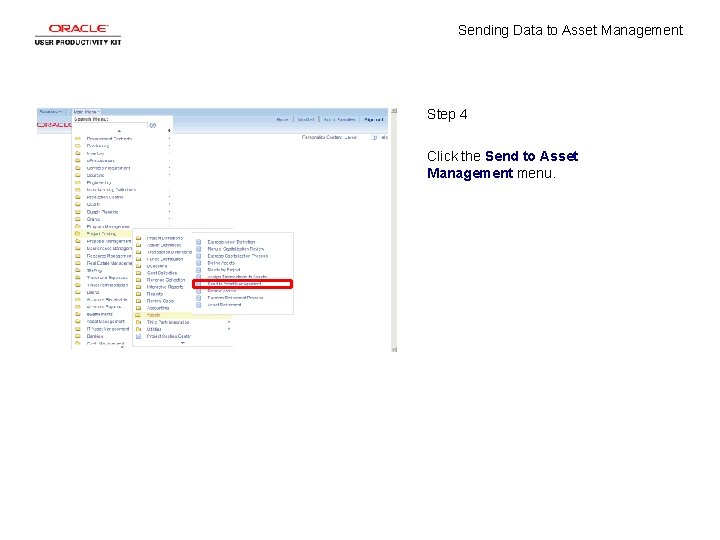Open the Revenue Collection submenu item
The height and width of the screenshot is (540, 720).
click(x=166, y=280)
